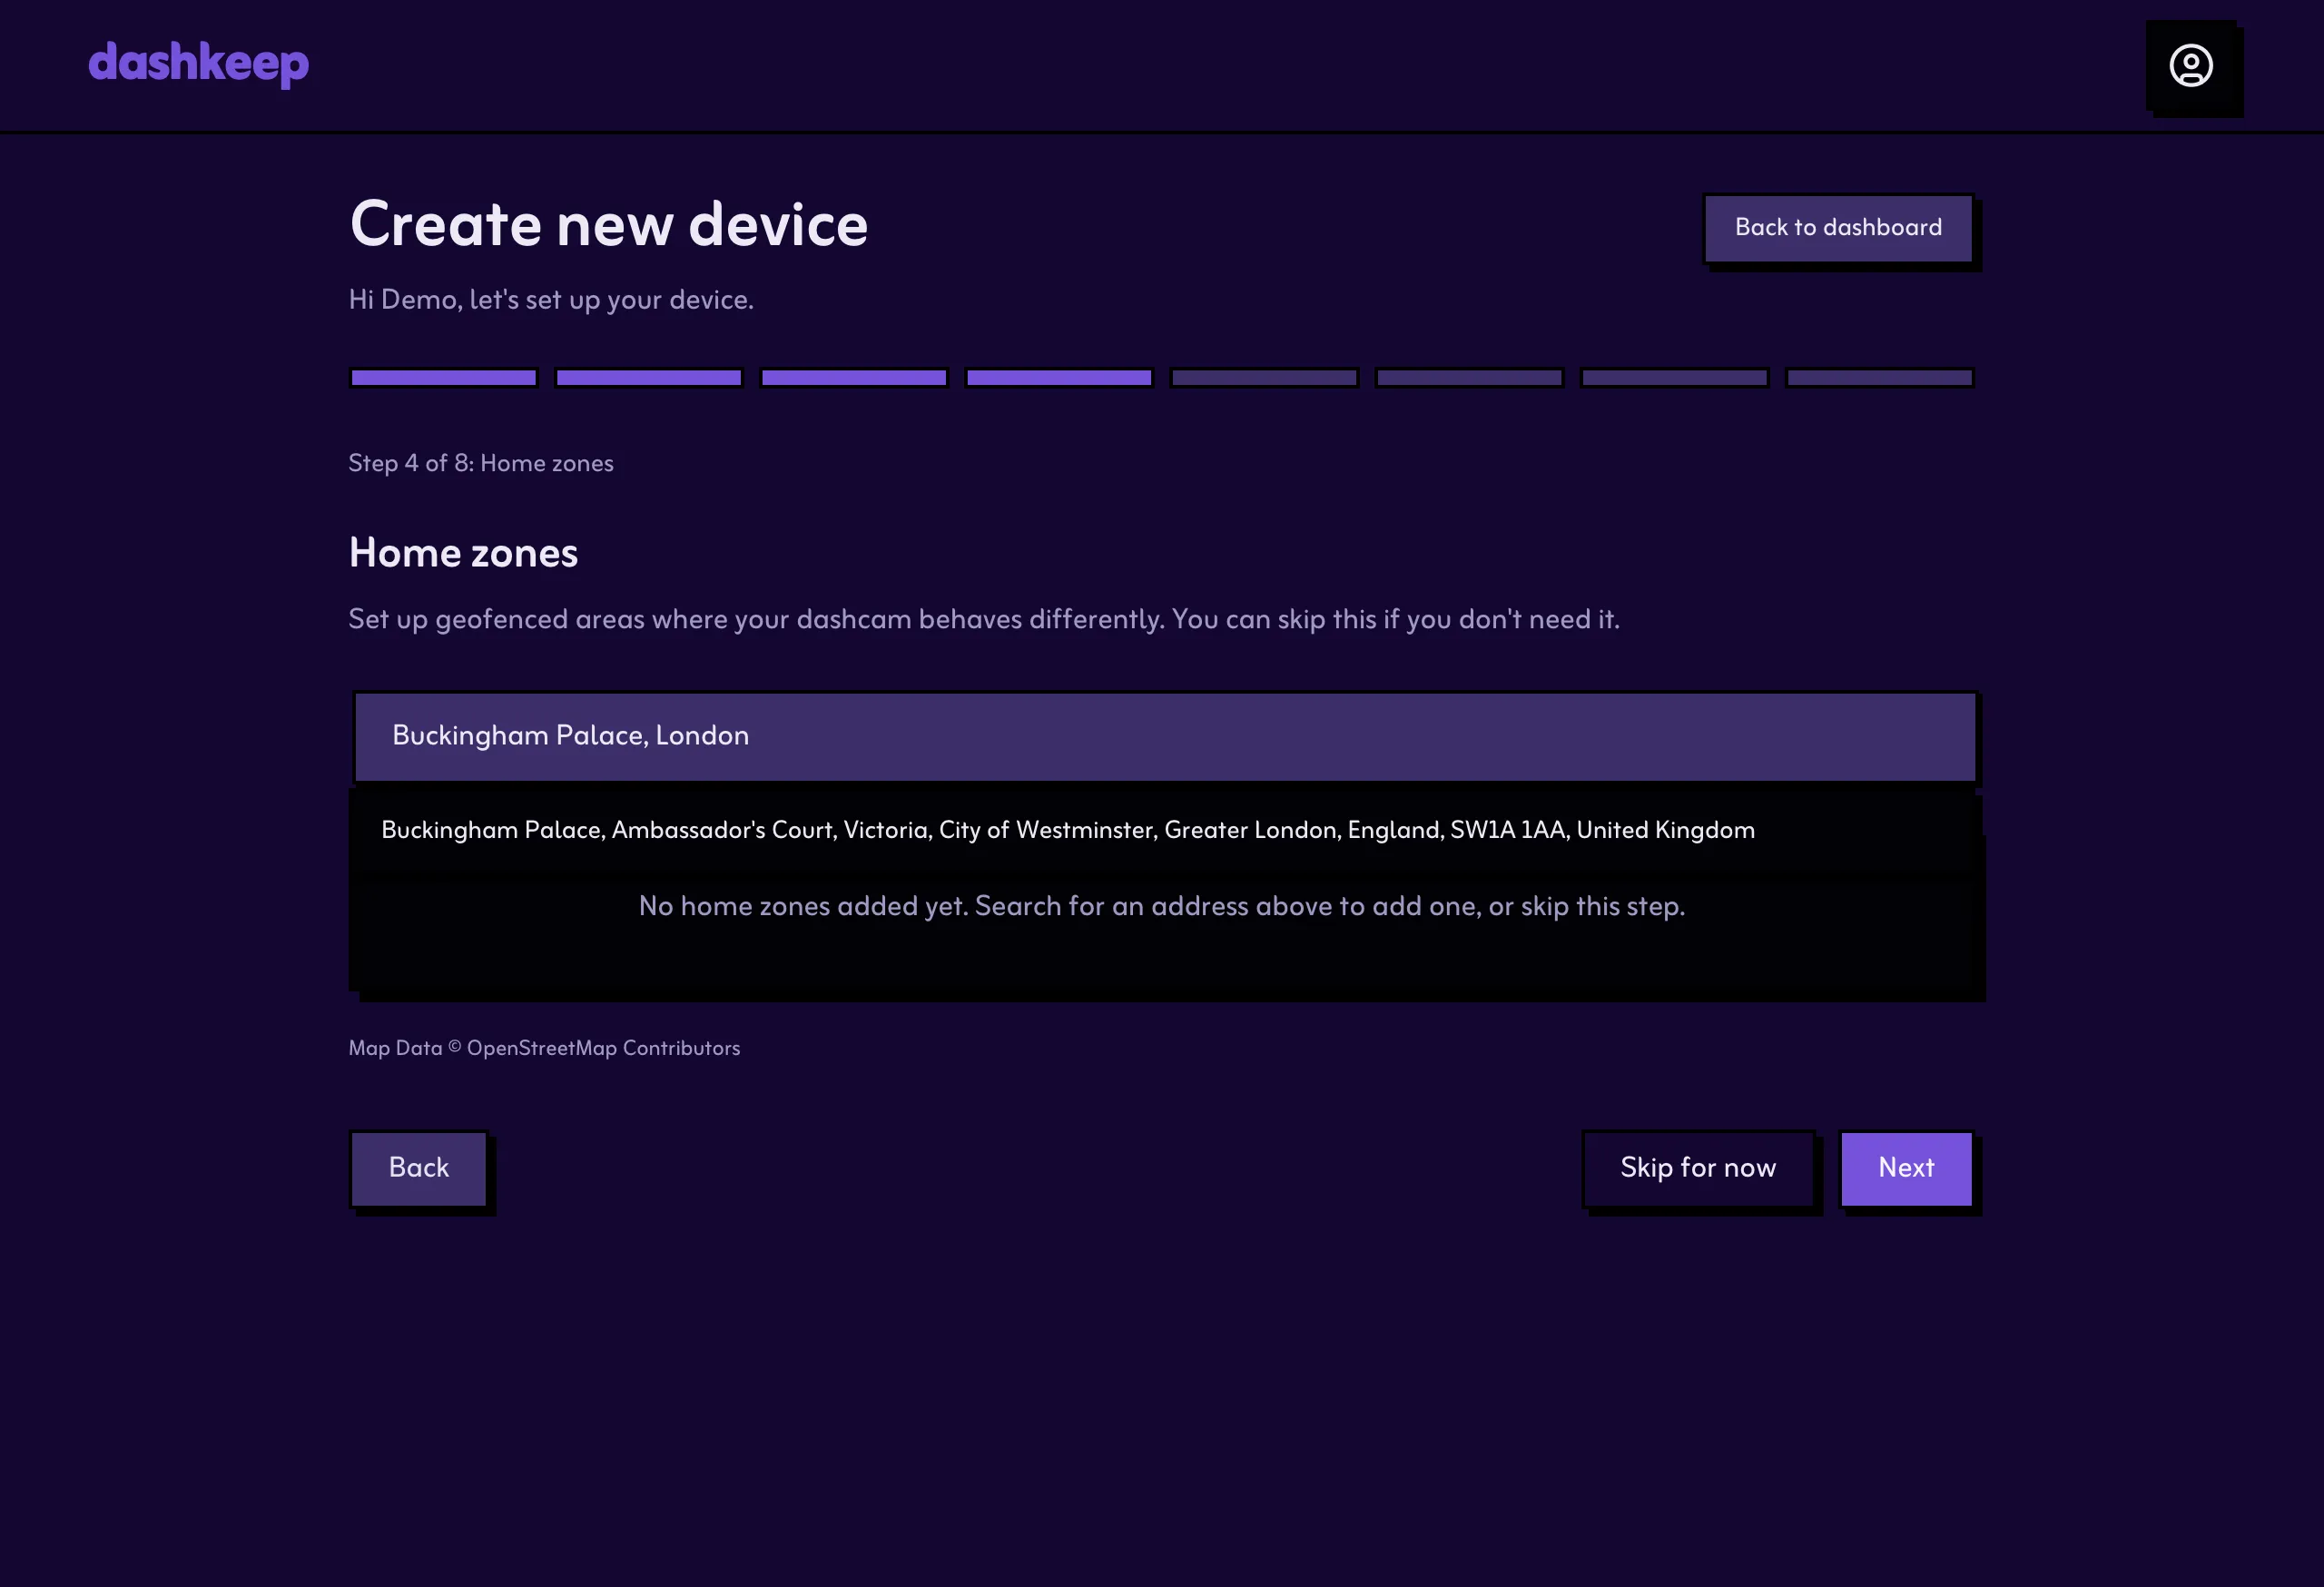2324x1587 pixels.
Task: Click the 'Map Data © OpenStreetMap Contributors' text
Action: coord(544,1048)
